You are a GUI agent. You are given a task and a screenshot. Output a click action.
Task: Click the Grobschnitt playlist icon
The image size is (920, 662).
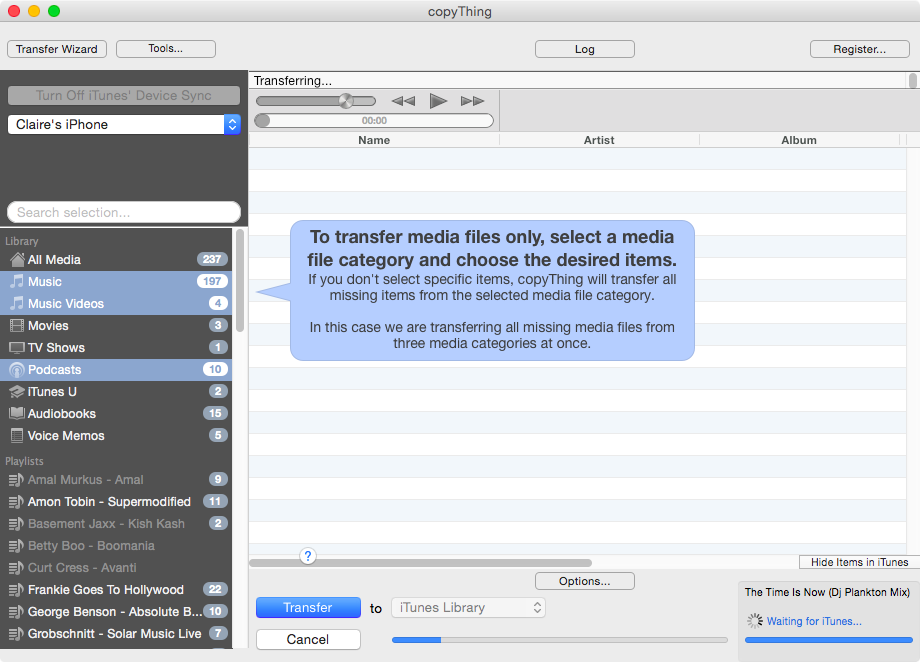pyautogui.click(x=16, y=634)
